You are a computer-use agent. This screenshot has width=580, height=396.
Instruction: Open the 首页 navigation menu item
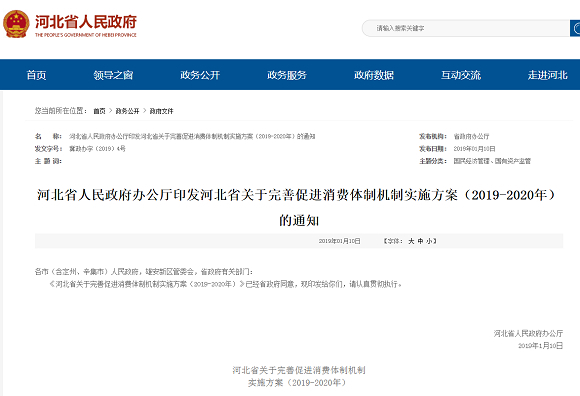point(36,75)
